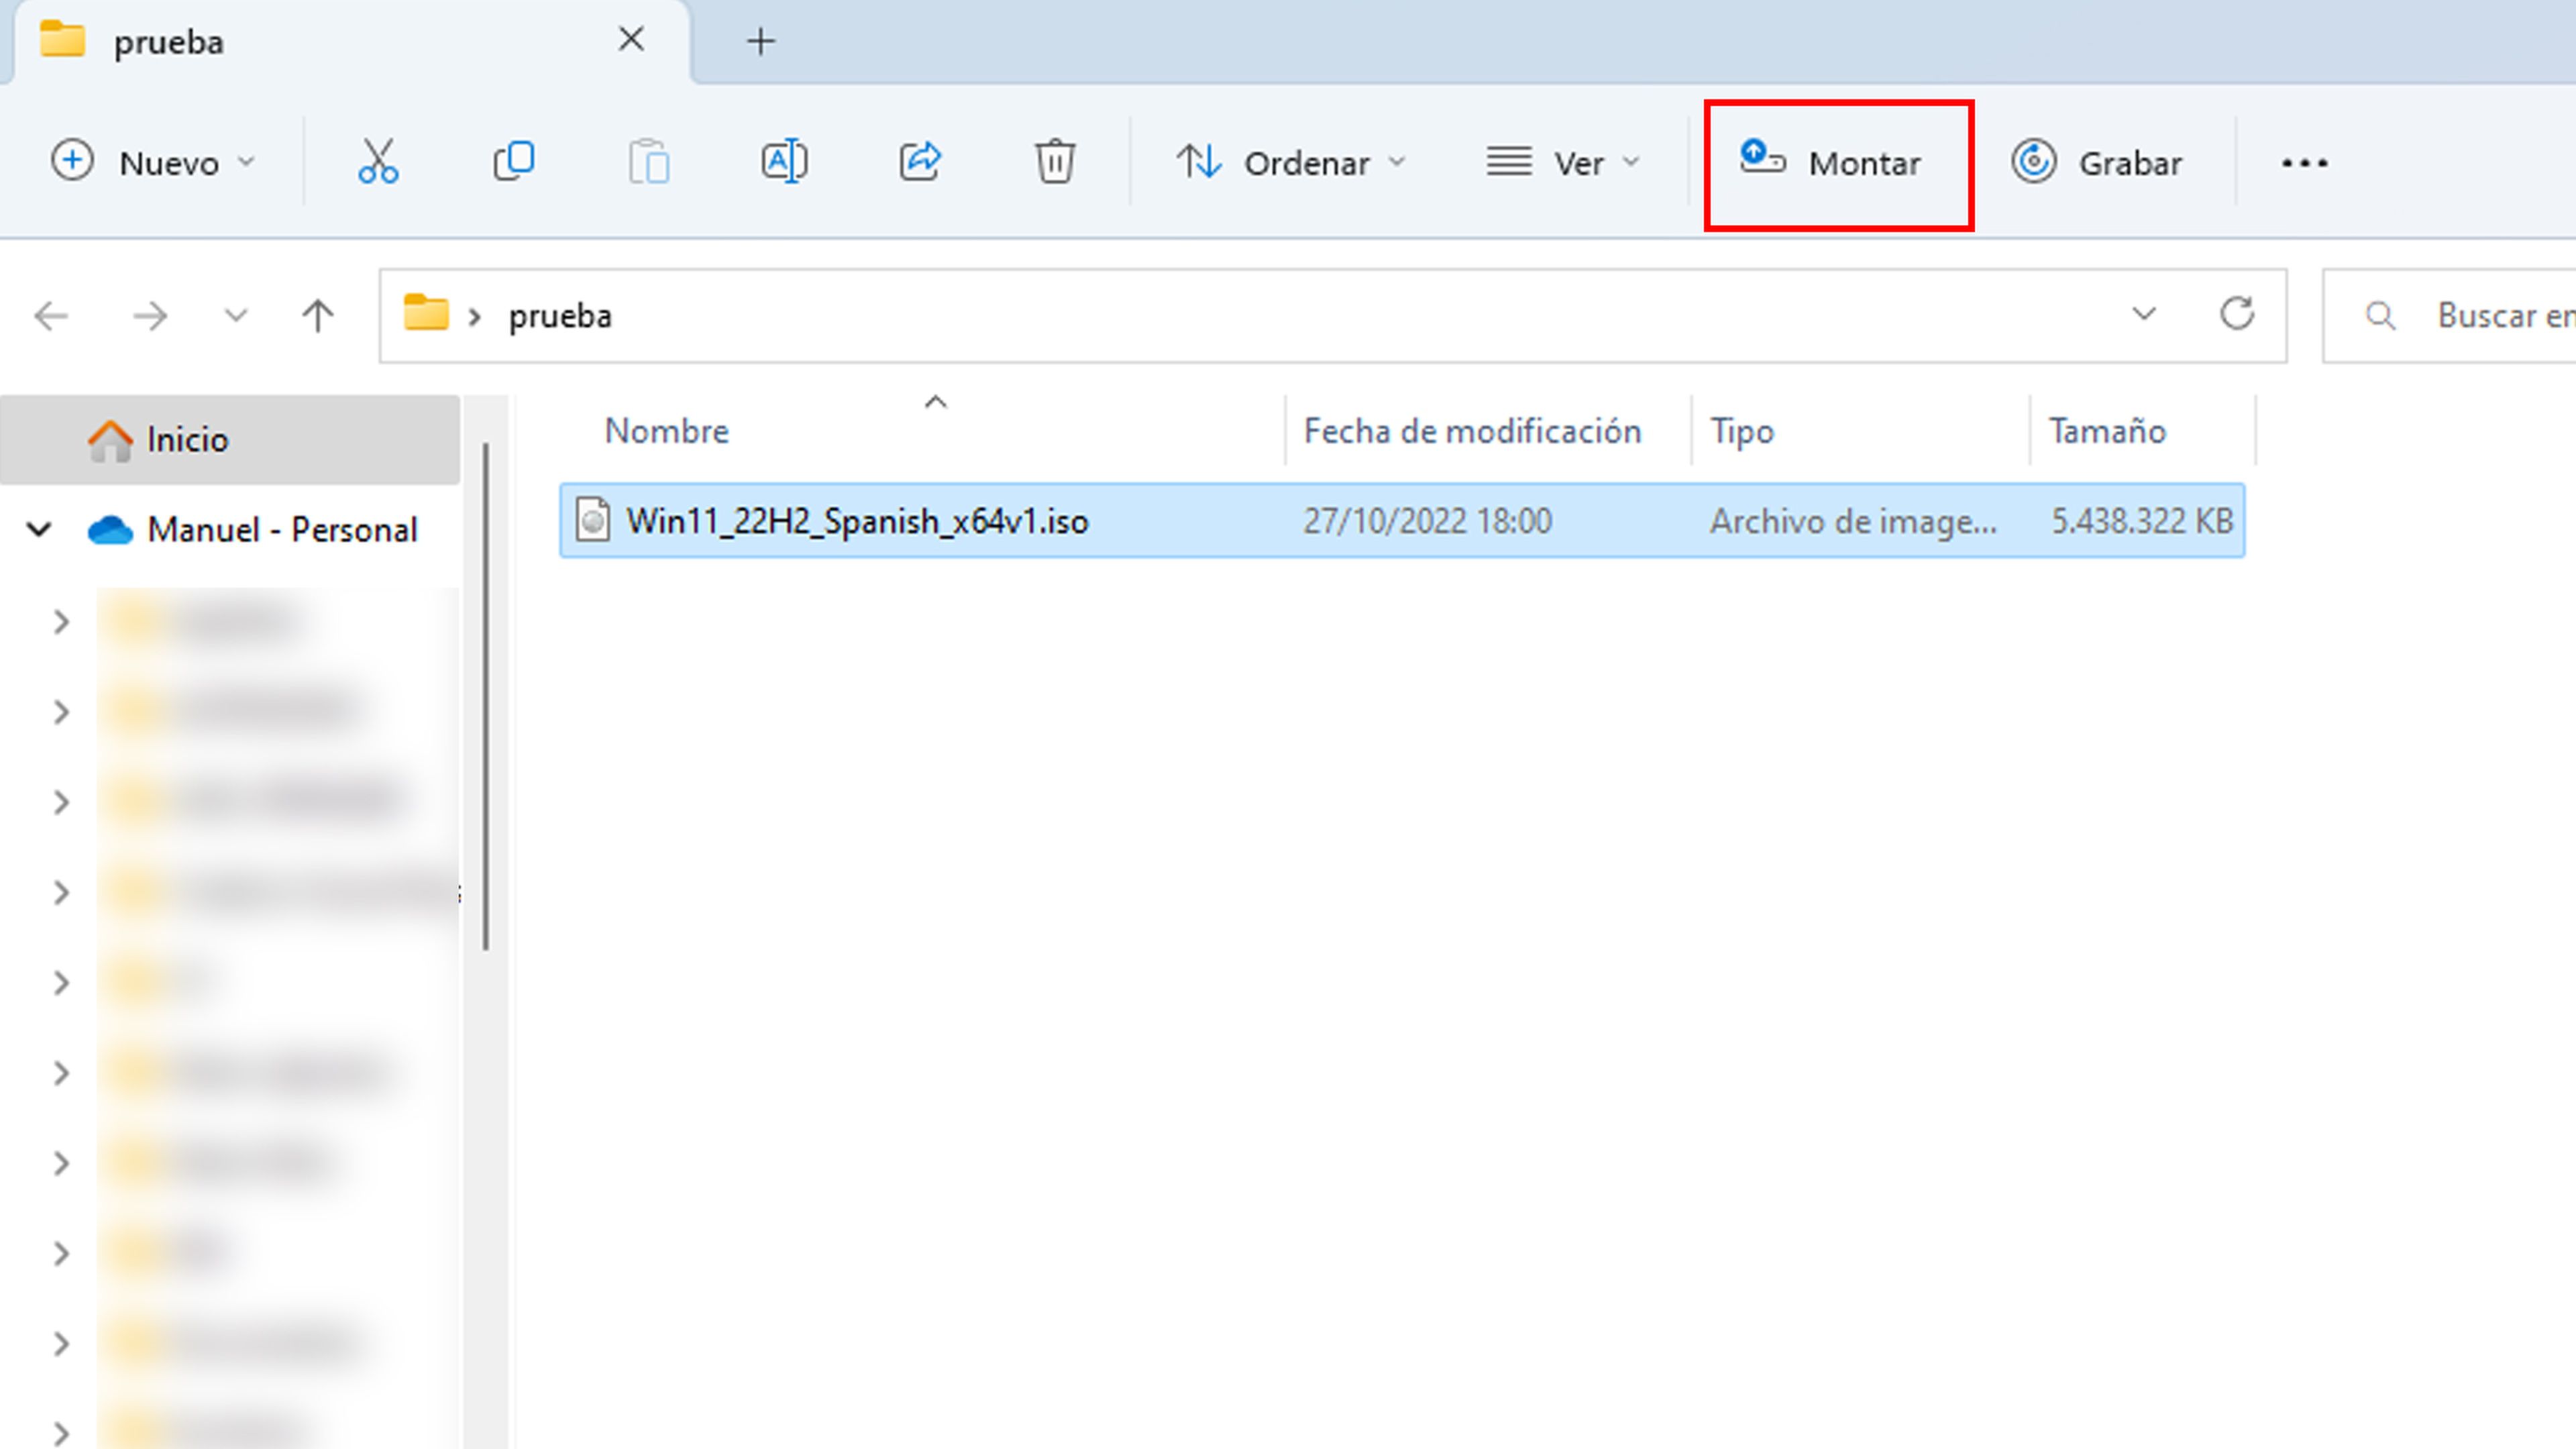Viewport: 2576px width, 1449px height.
Task: Close the prueba tab
Action: (631, 40)
